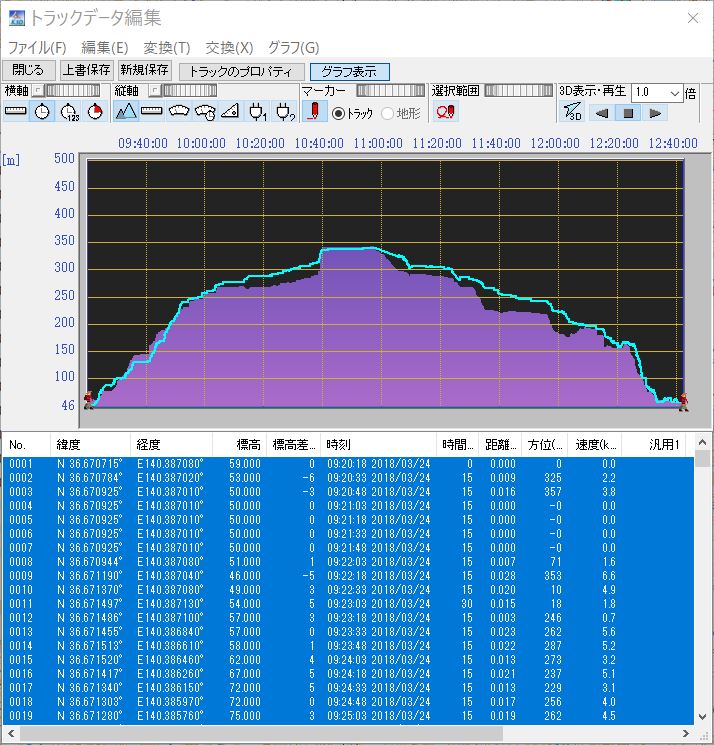Click the forward play arrow button
This screenshot has width=714, height=745.
655,113
